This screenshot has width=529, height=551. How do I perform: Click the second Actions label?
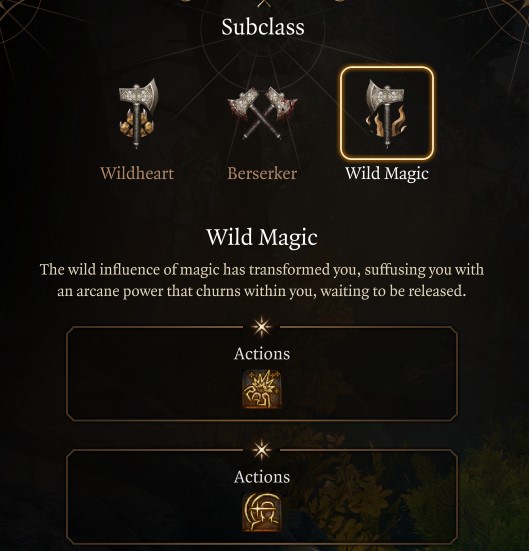coord(262,477)
